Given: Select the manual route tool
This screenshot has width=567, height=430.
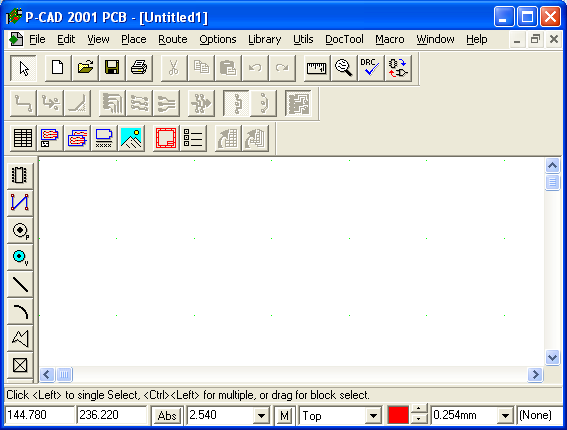Looking at the screenshot, I should (23, 103).
